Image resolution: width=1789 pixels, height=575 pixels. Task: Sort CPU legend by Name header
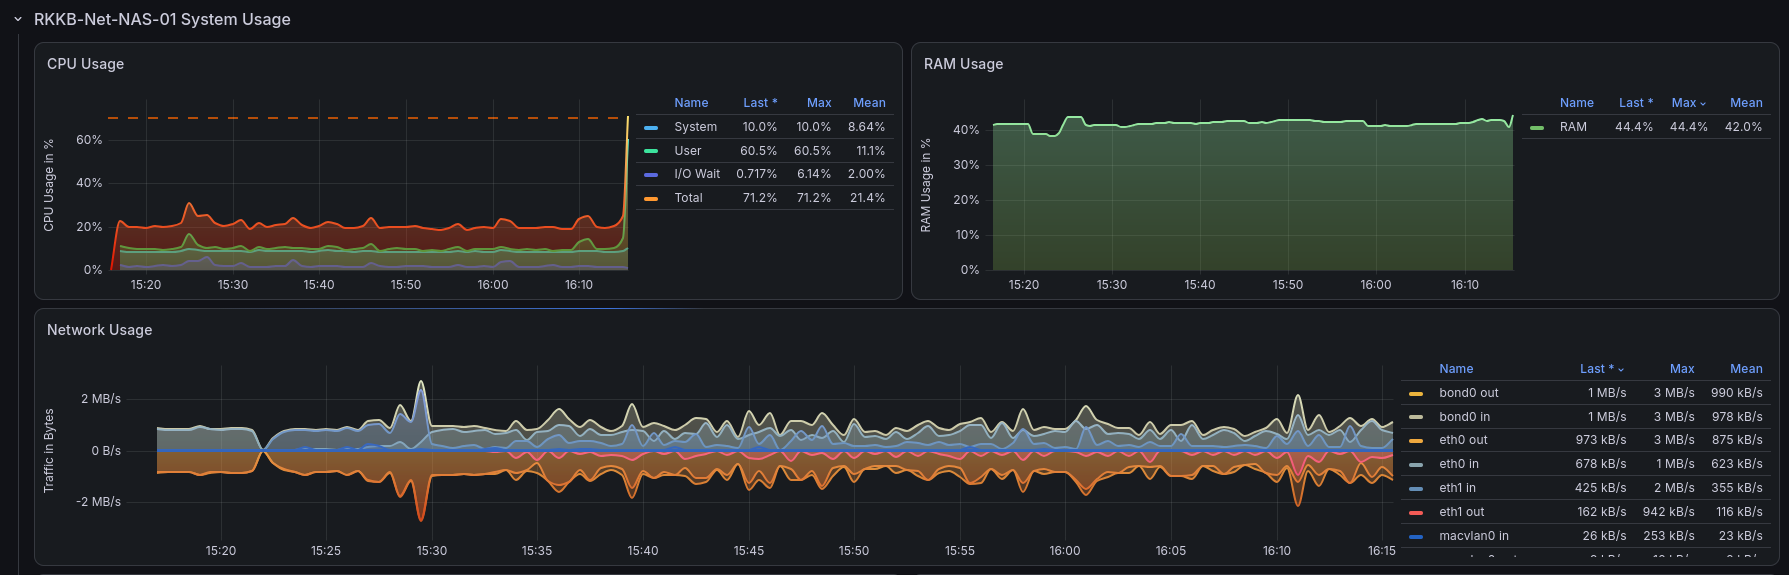click(691, 103)
